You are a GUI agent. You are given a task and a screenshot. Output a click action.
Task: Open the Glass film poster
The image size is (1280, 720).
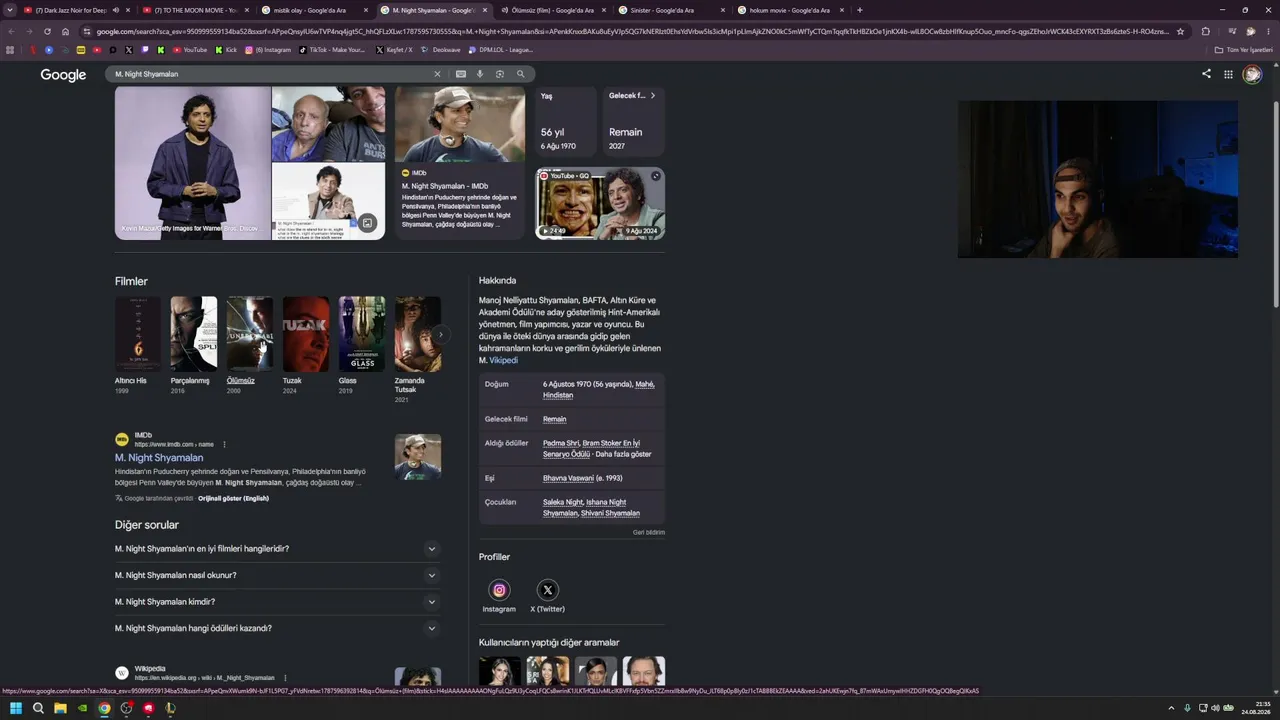pyautogui.click(x=362, y=334)
